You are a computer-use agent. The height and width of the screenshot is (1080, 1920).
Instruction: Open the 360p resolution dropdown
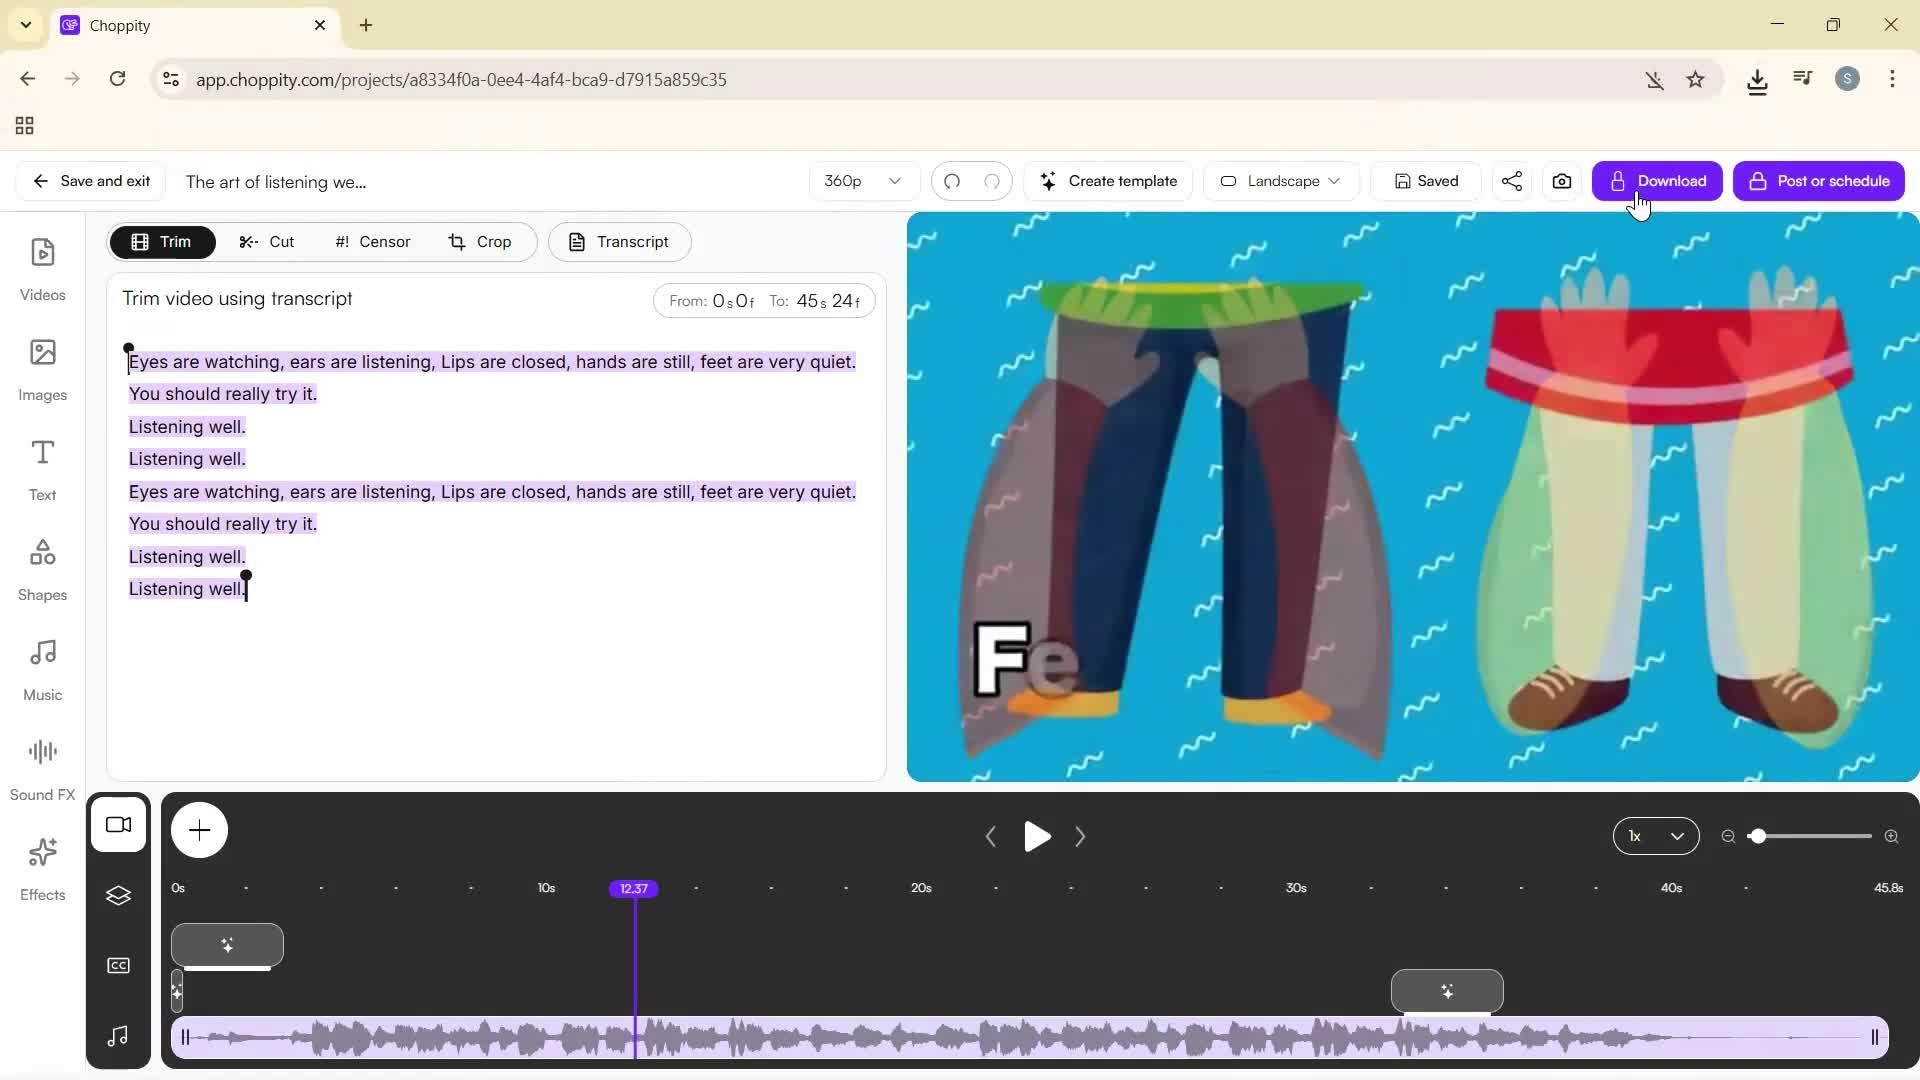coord(862,181)
